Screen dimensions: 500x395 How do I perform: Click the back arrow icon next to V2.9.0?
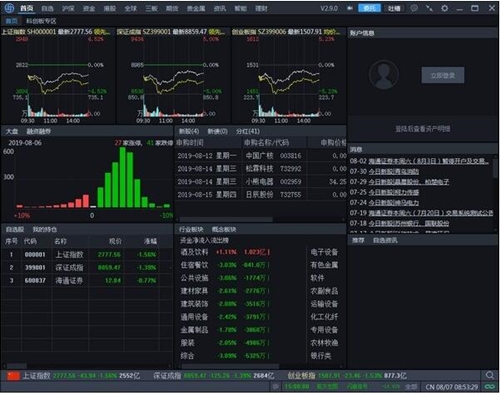click(x=350, y=8)
